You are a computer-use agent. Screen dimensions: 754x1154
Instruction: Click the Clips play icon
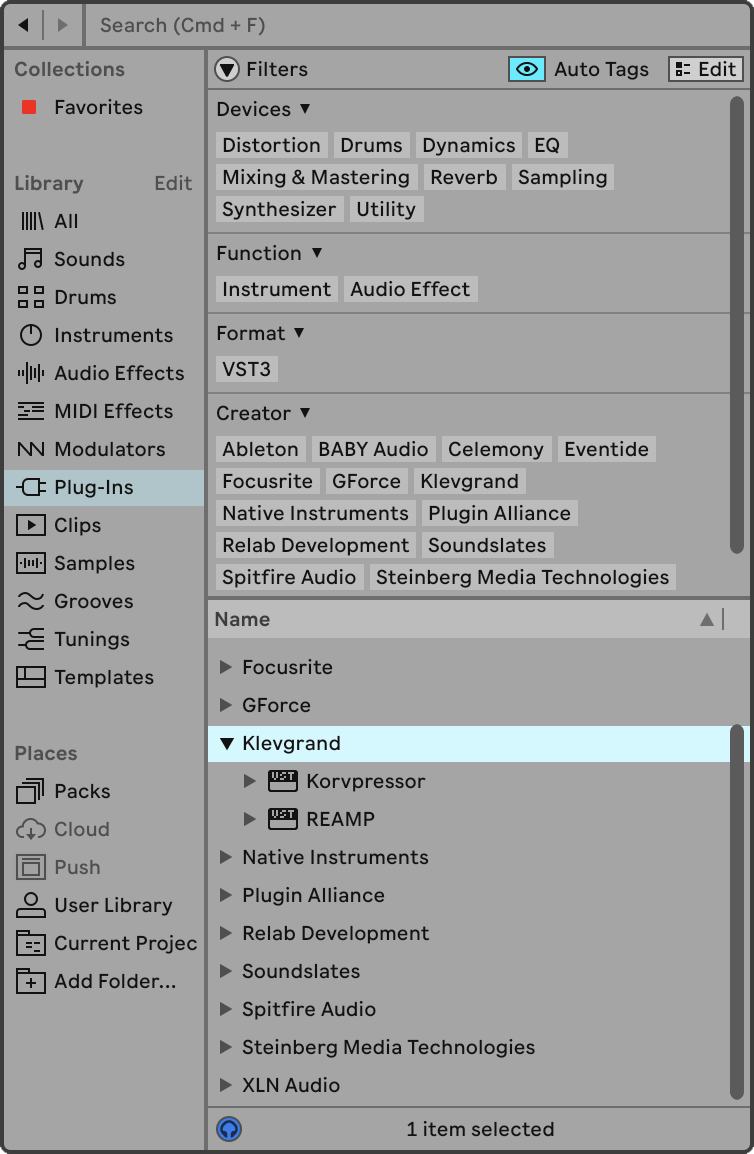(31, 525)
